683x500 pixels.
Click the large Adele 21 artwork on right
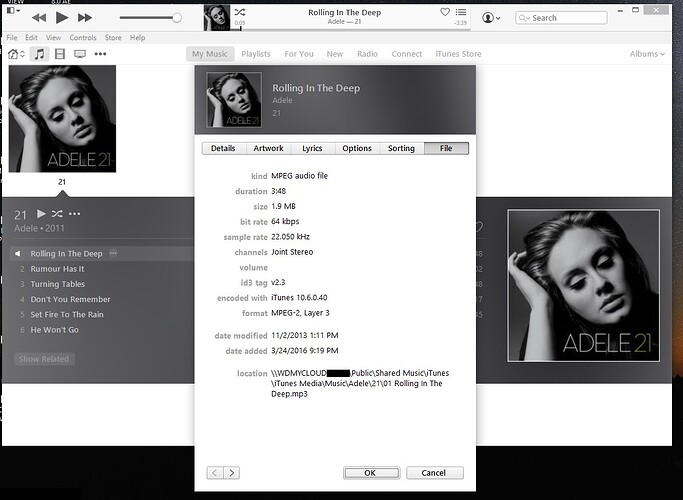tap(583, 286)
